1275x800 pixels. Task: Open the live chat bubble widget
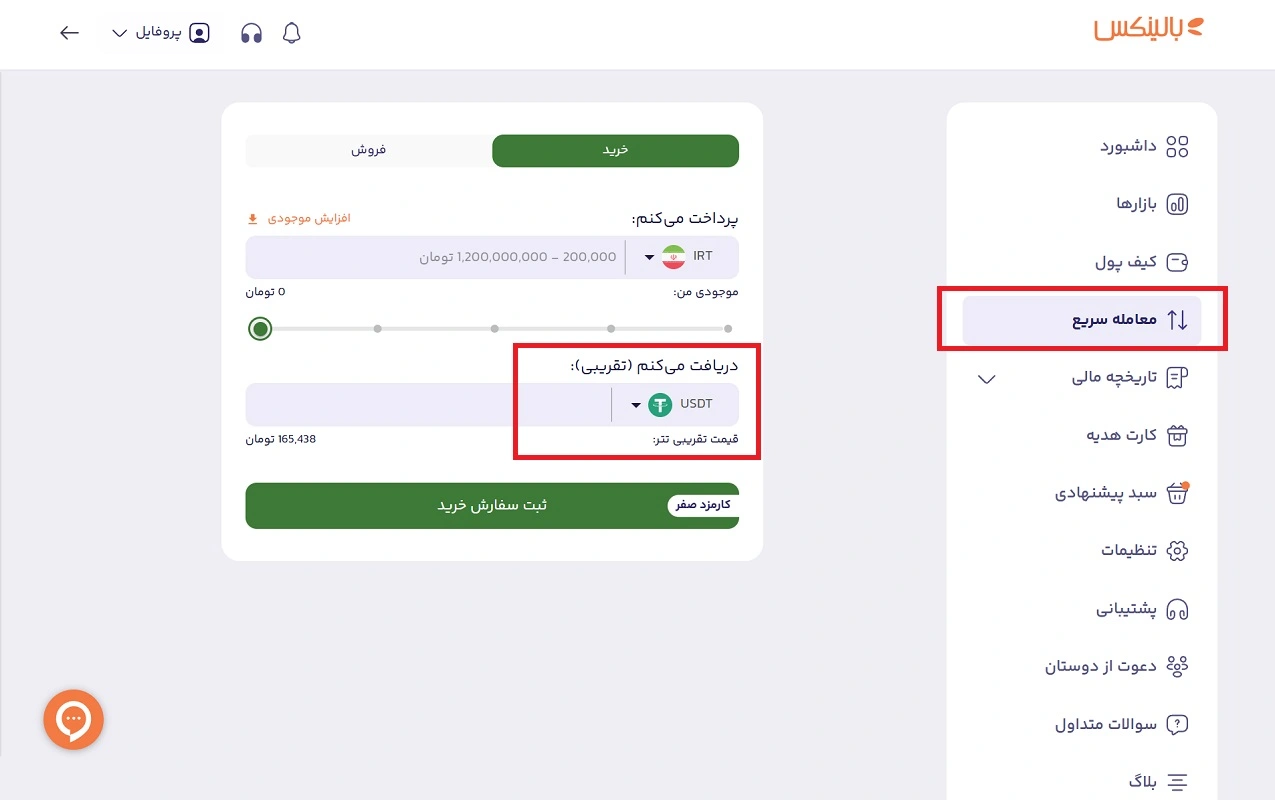click(73, 719)
